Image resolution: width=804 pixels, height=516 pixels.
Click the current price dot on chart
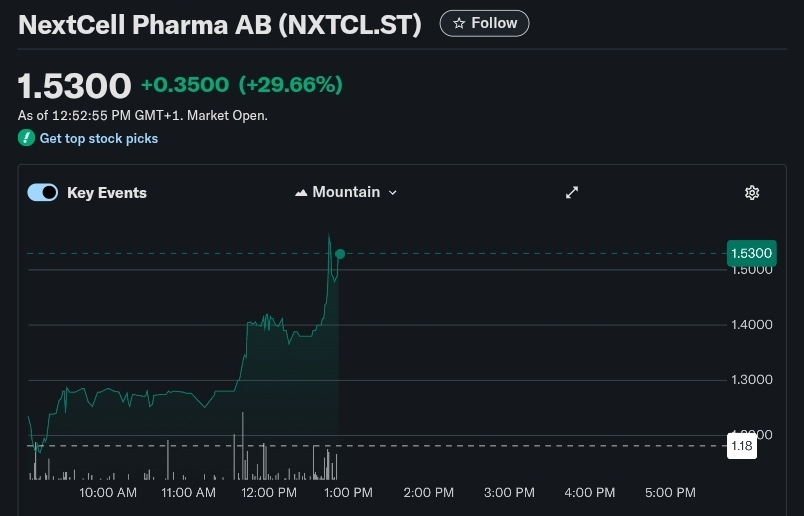[340, 254]
